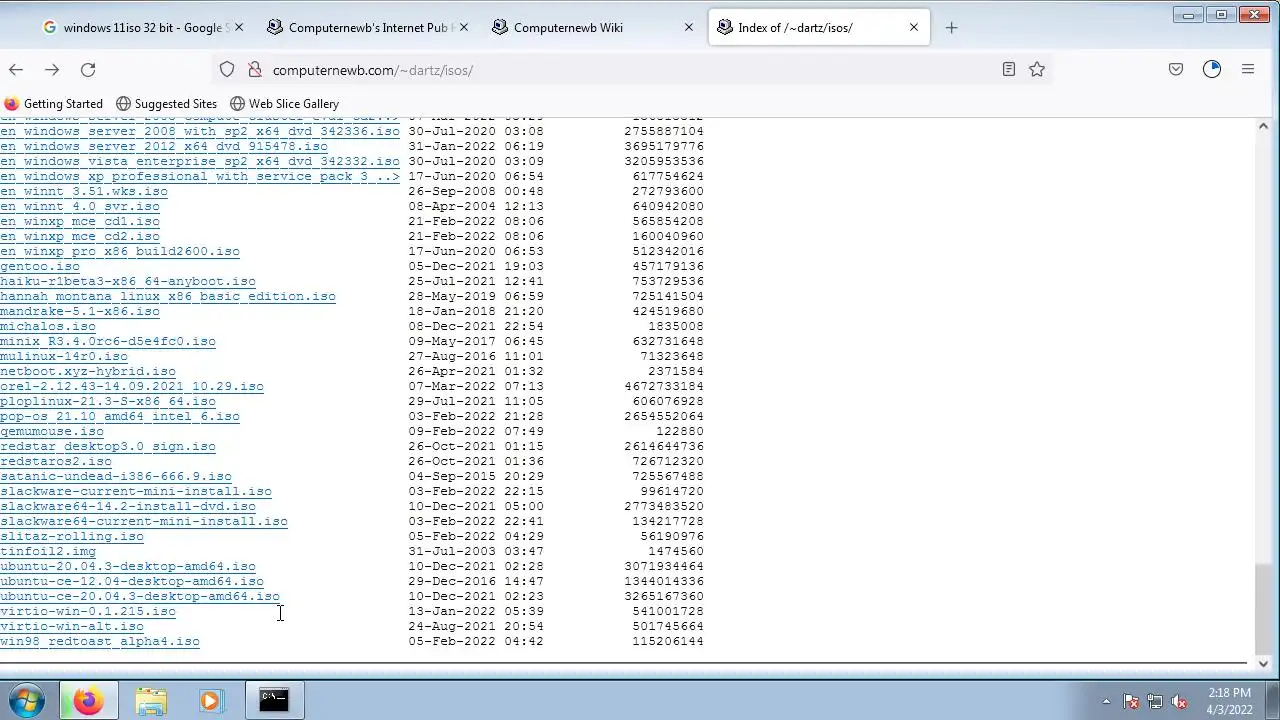Download win98_redtoast_alpha4.iso
Image resolution: width=1280 pixels, height=720 pixels.
pos(100,641)
